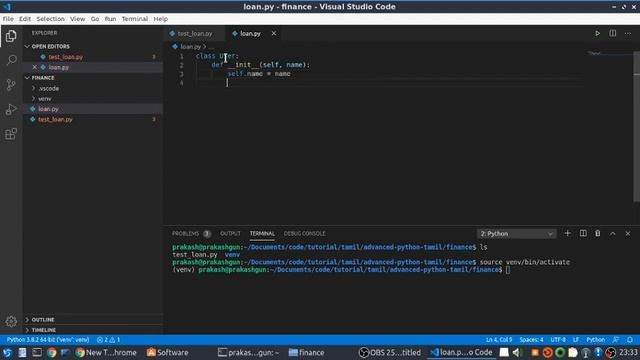640x360 pixels.
Task: Open the File menu
Action: pos(8,19)
